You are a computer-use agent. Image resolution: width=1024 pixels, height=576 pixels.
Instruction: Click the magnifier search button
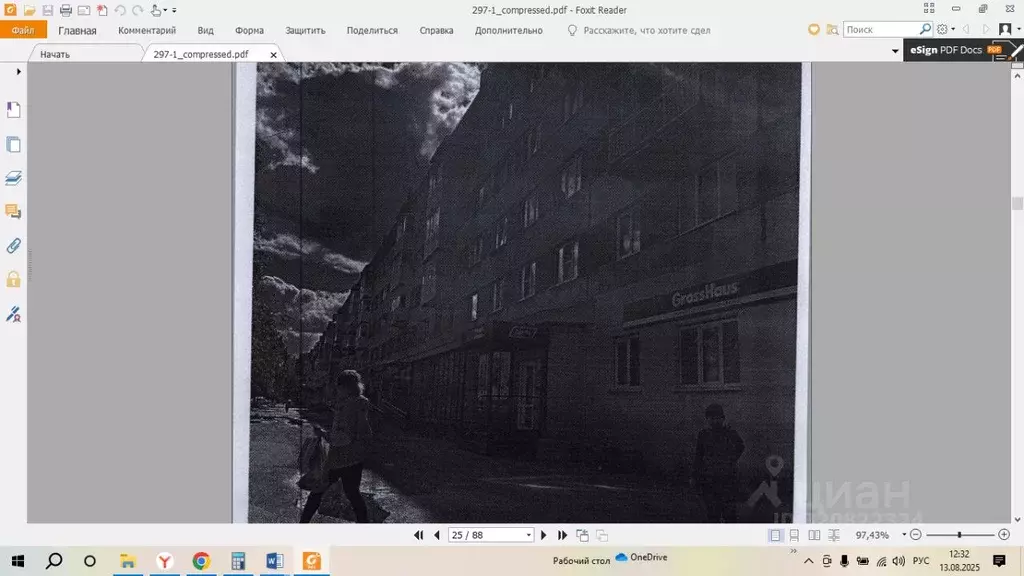[925, 29]
